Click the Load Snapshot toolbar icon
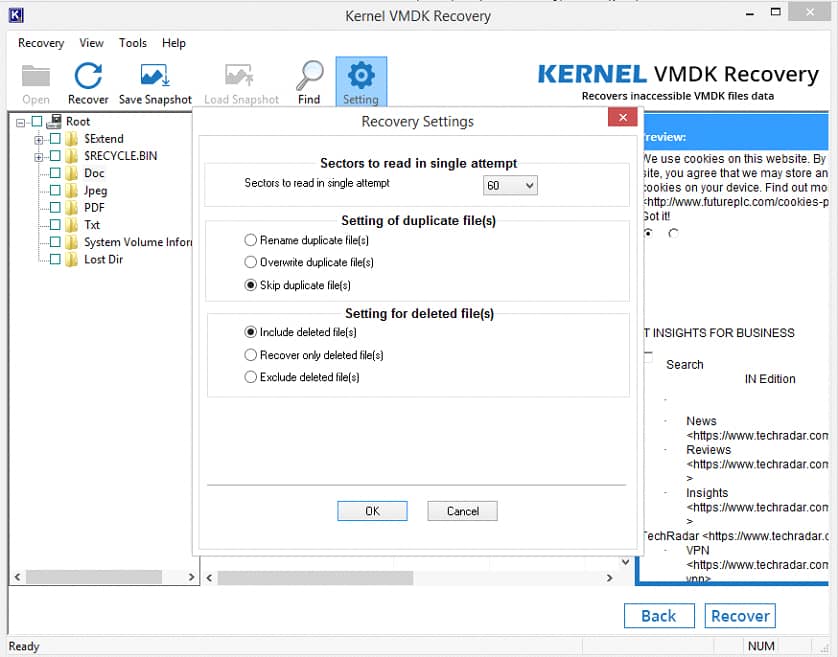 tap(239, 75)
